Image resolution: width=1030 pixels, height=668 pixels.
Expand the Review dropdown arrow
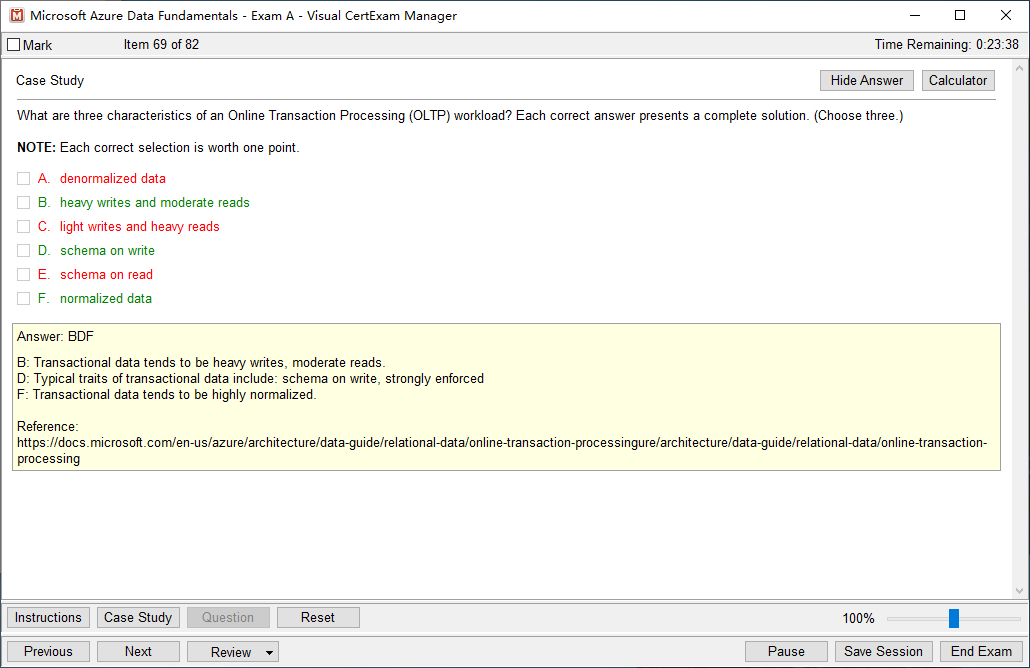click(x=269, y=653)
